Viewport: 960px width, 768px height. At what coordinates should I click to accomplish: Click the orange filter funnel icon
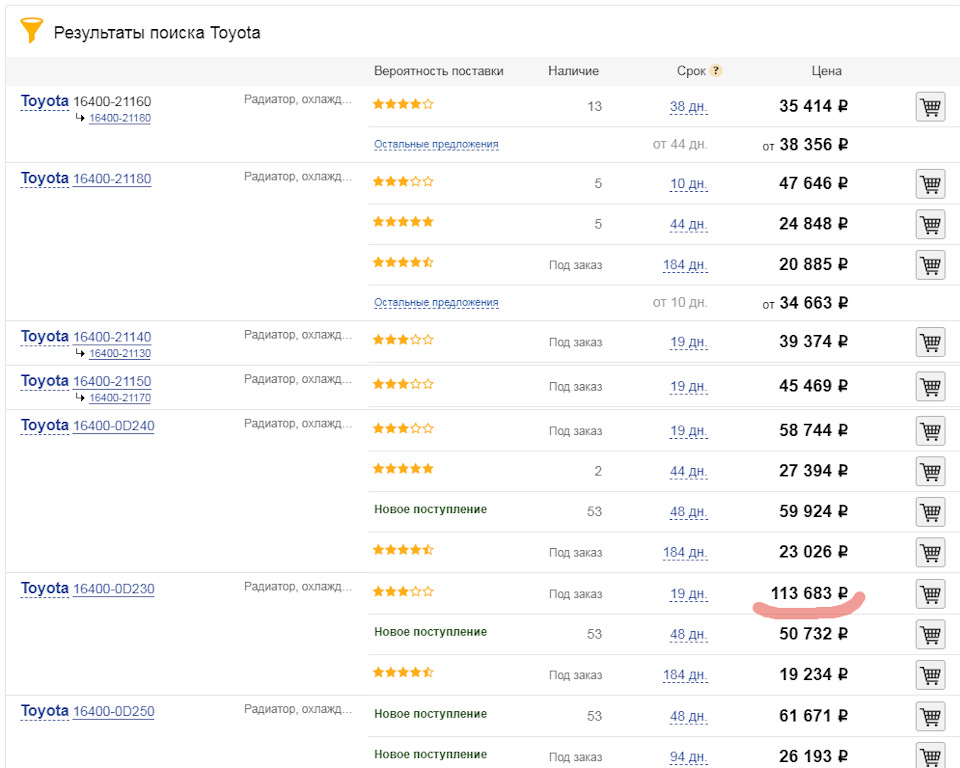32,31
